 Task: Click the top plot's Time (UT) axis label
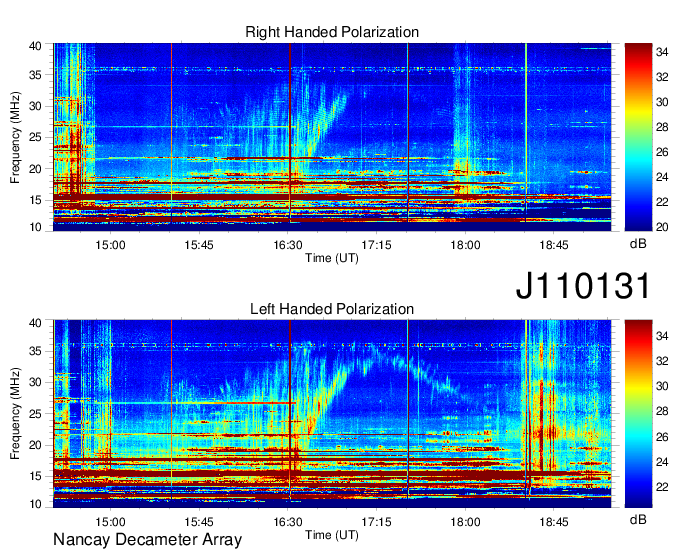[x=332, y=258]
